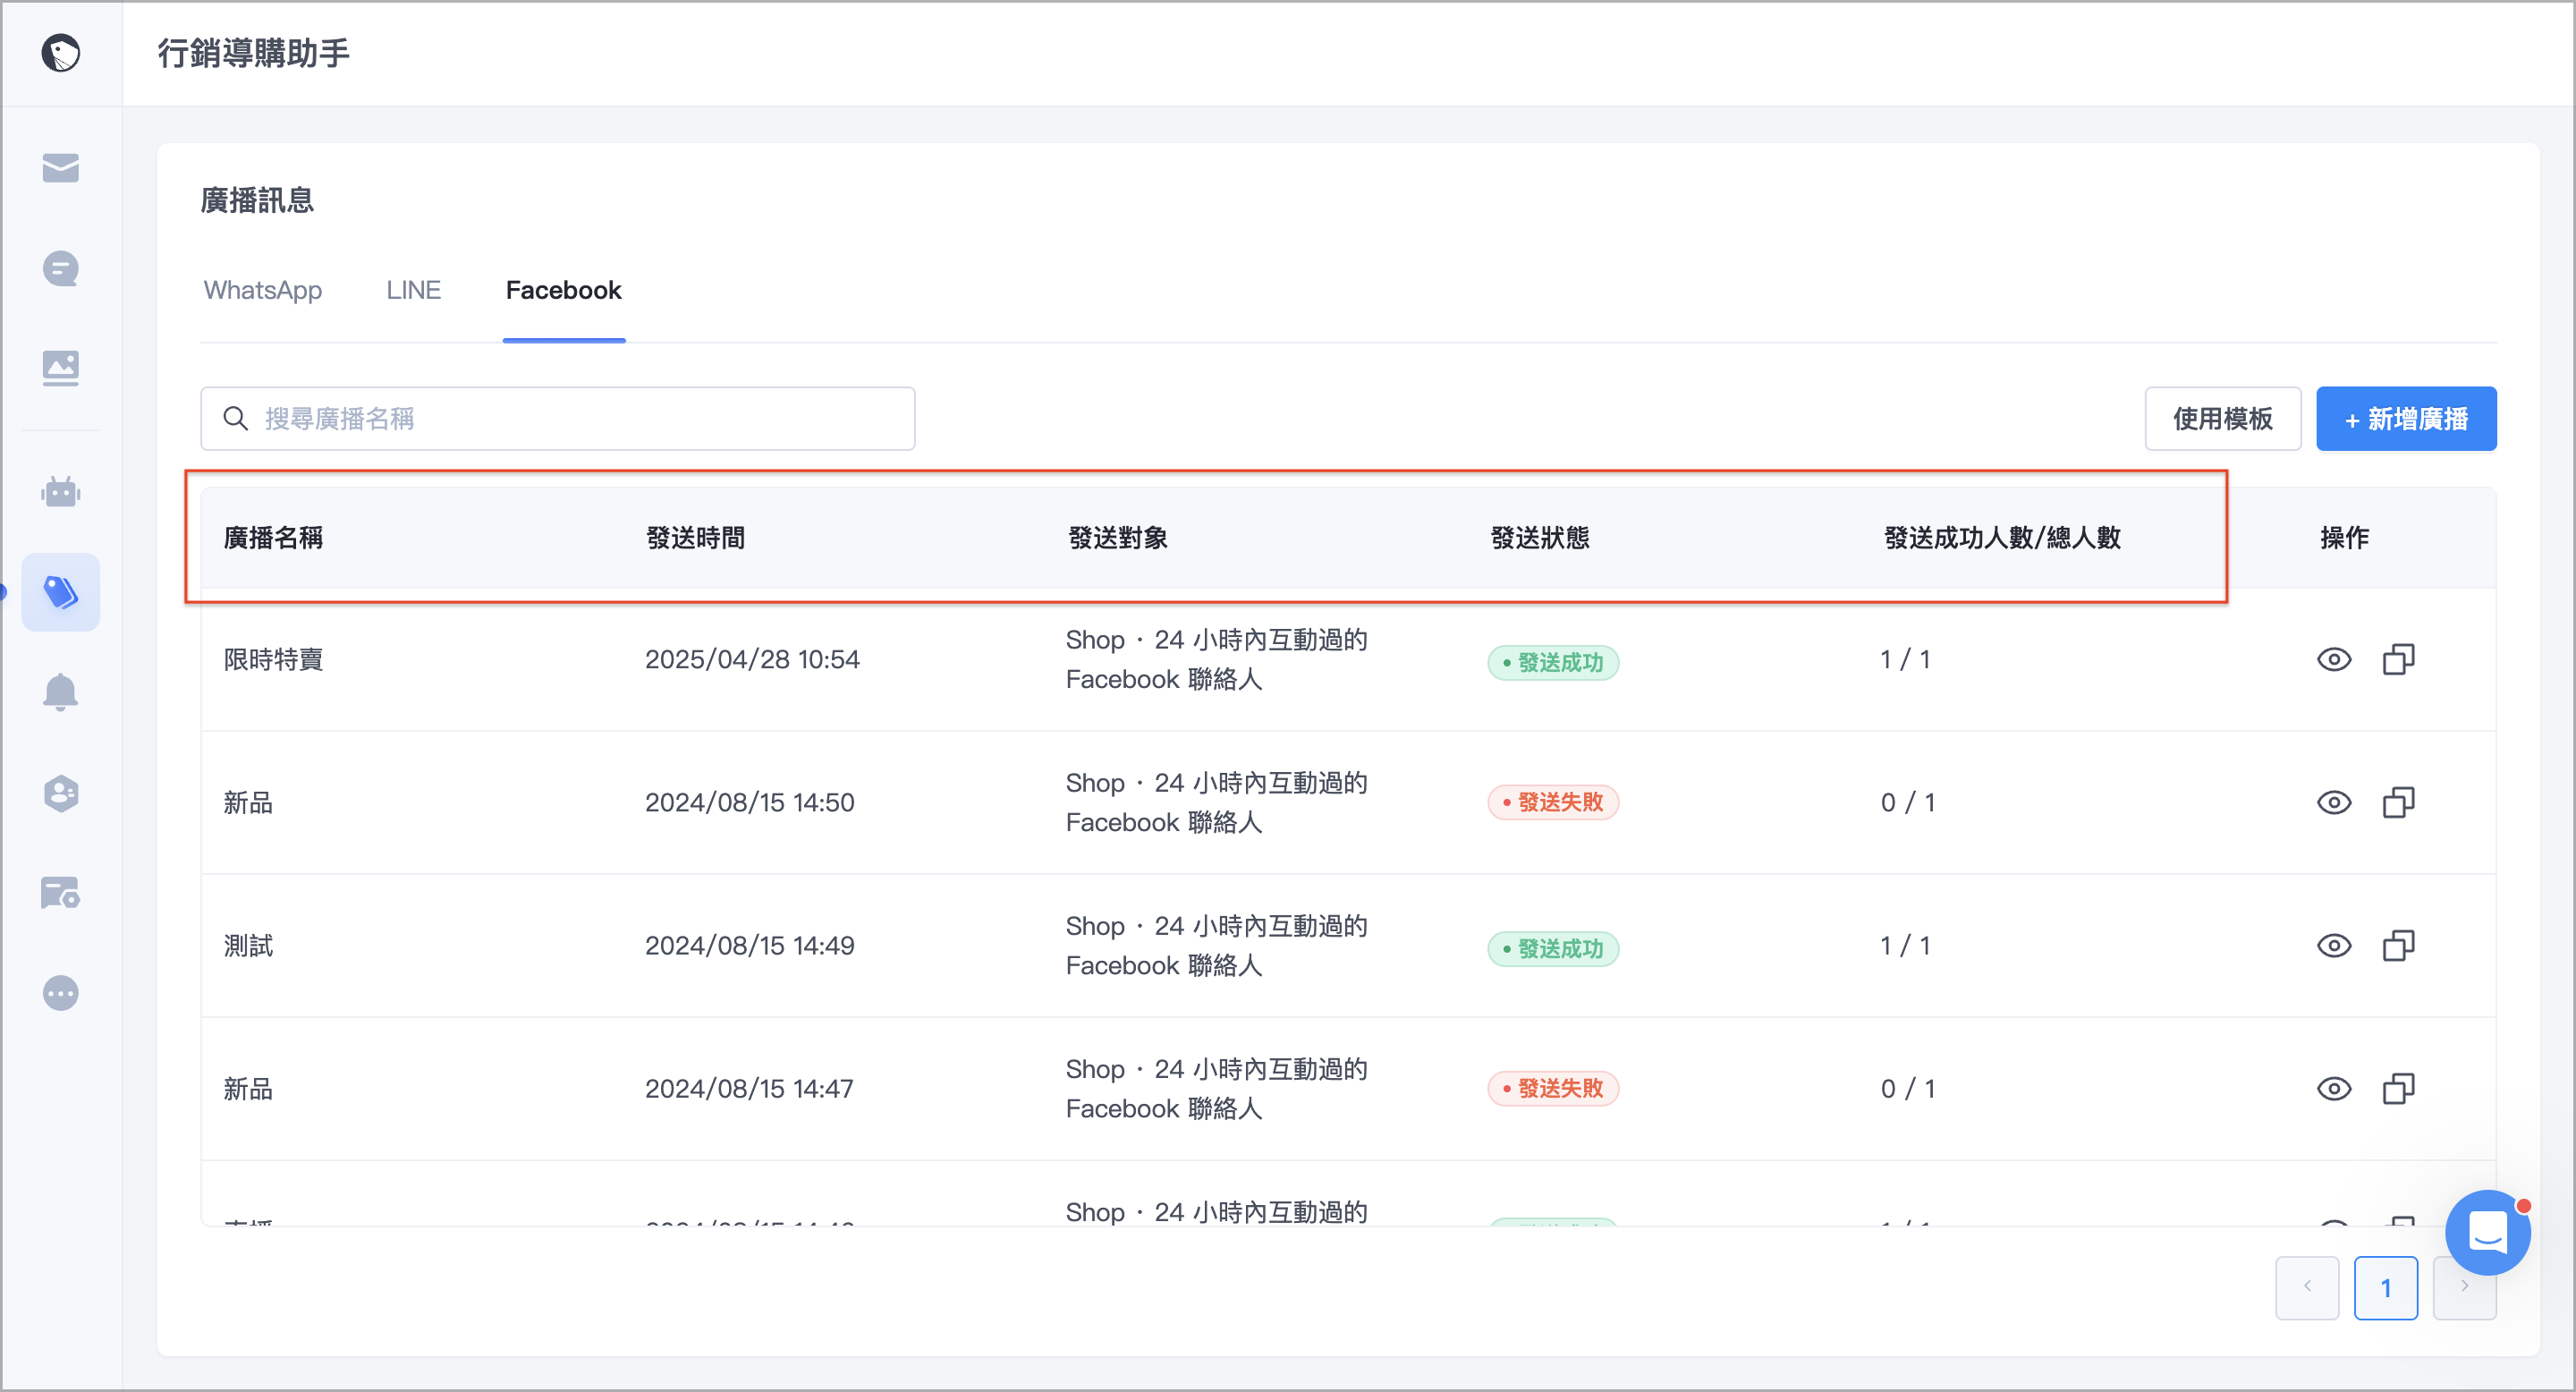Image resolution: width=2576 pixels, height=1392 pixels.
Task: Click the 新品 name dated 14:50
Action: [x=249, y=803]
